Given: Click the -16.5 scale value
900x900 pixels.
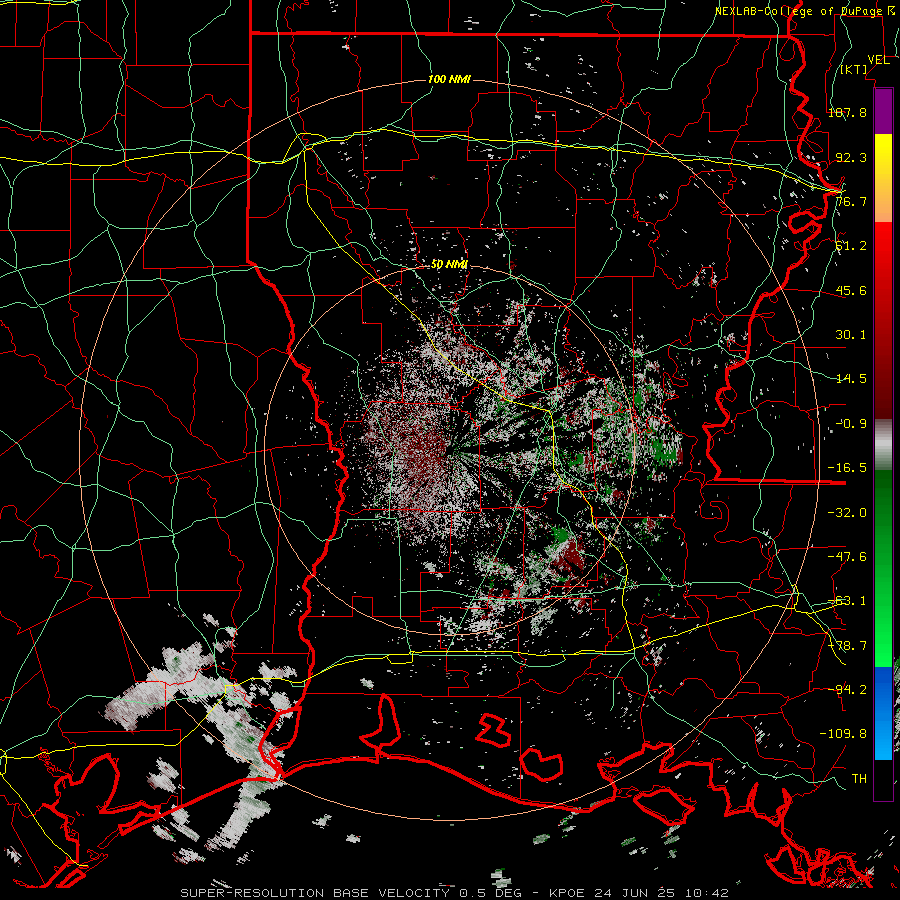Looking at the screenshot, I should pyautogui.click(x=847, y=468).
